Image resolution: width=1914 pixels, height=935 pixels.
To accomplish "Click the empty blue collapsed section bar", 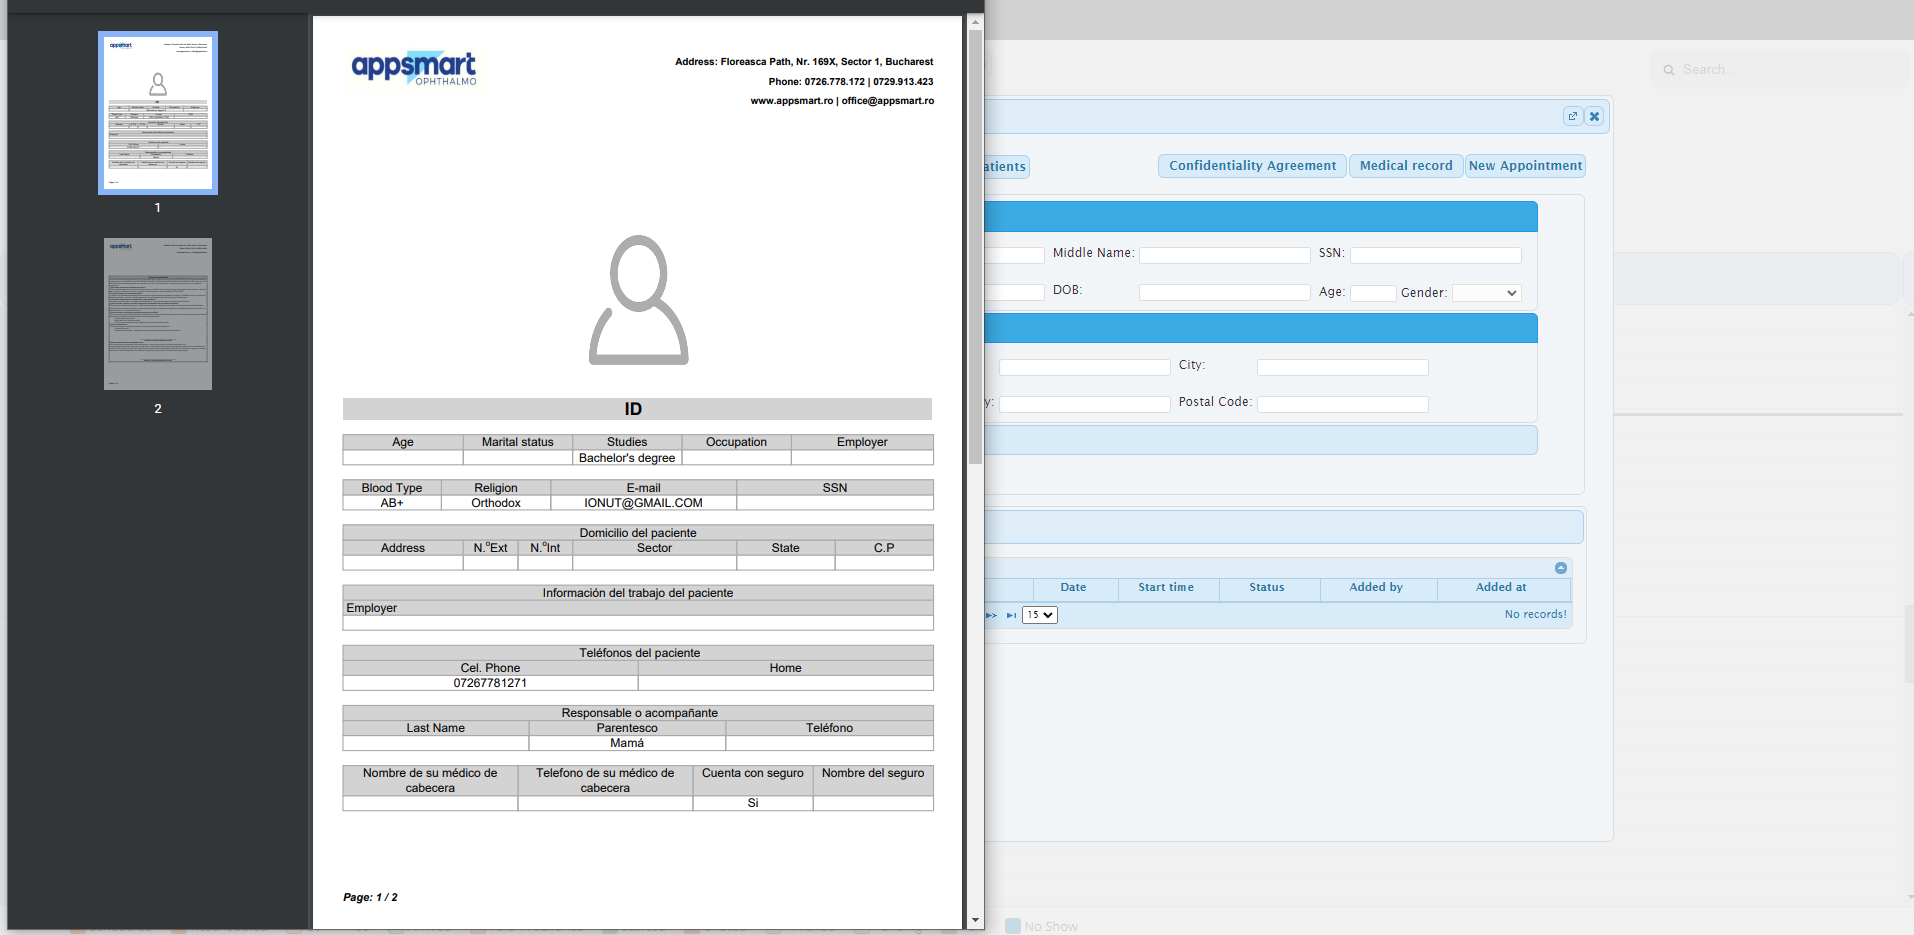I will point(1260,440).
